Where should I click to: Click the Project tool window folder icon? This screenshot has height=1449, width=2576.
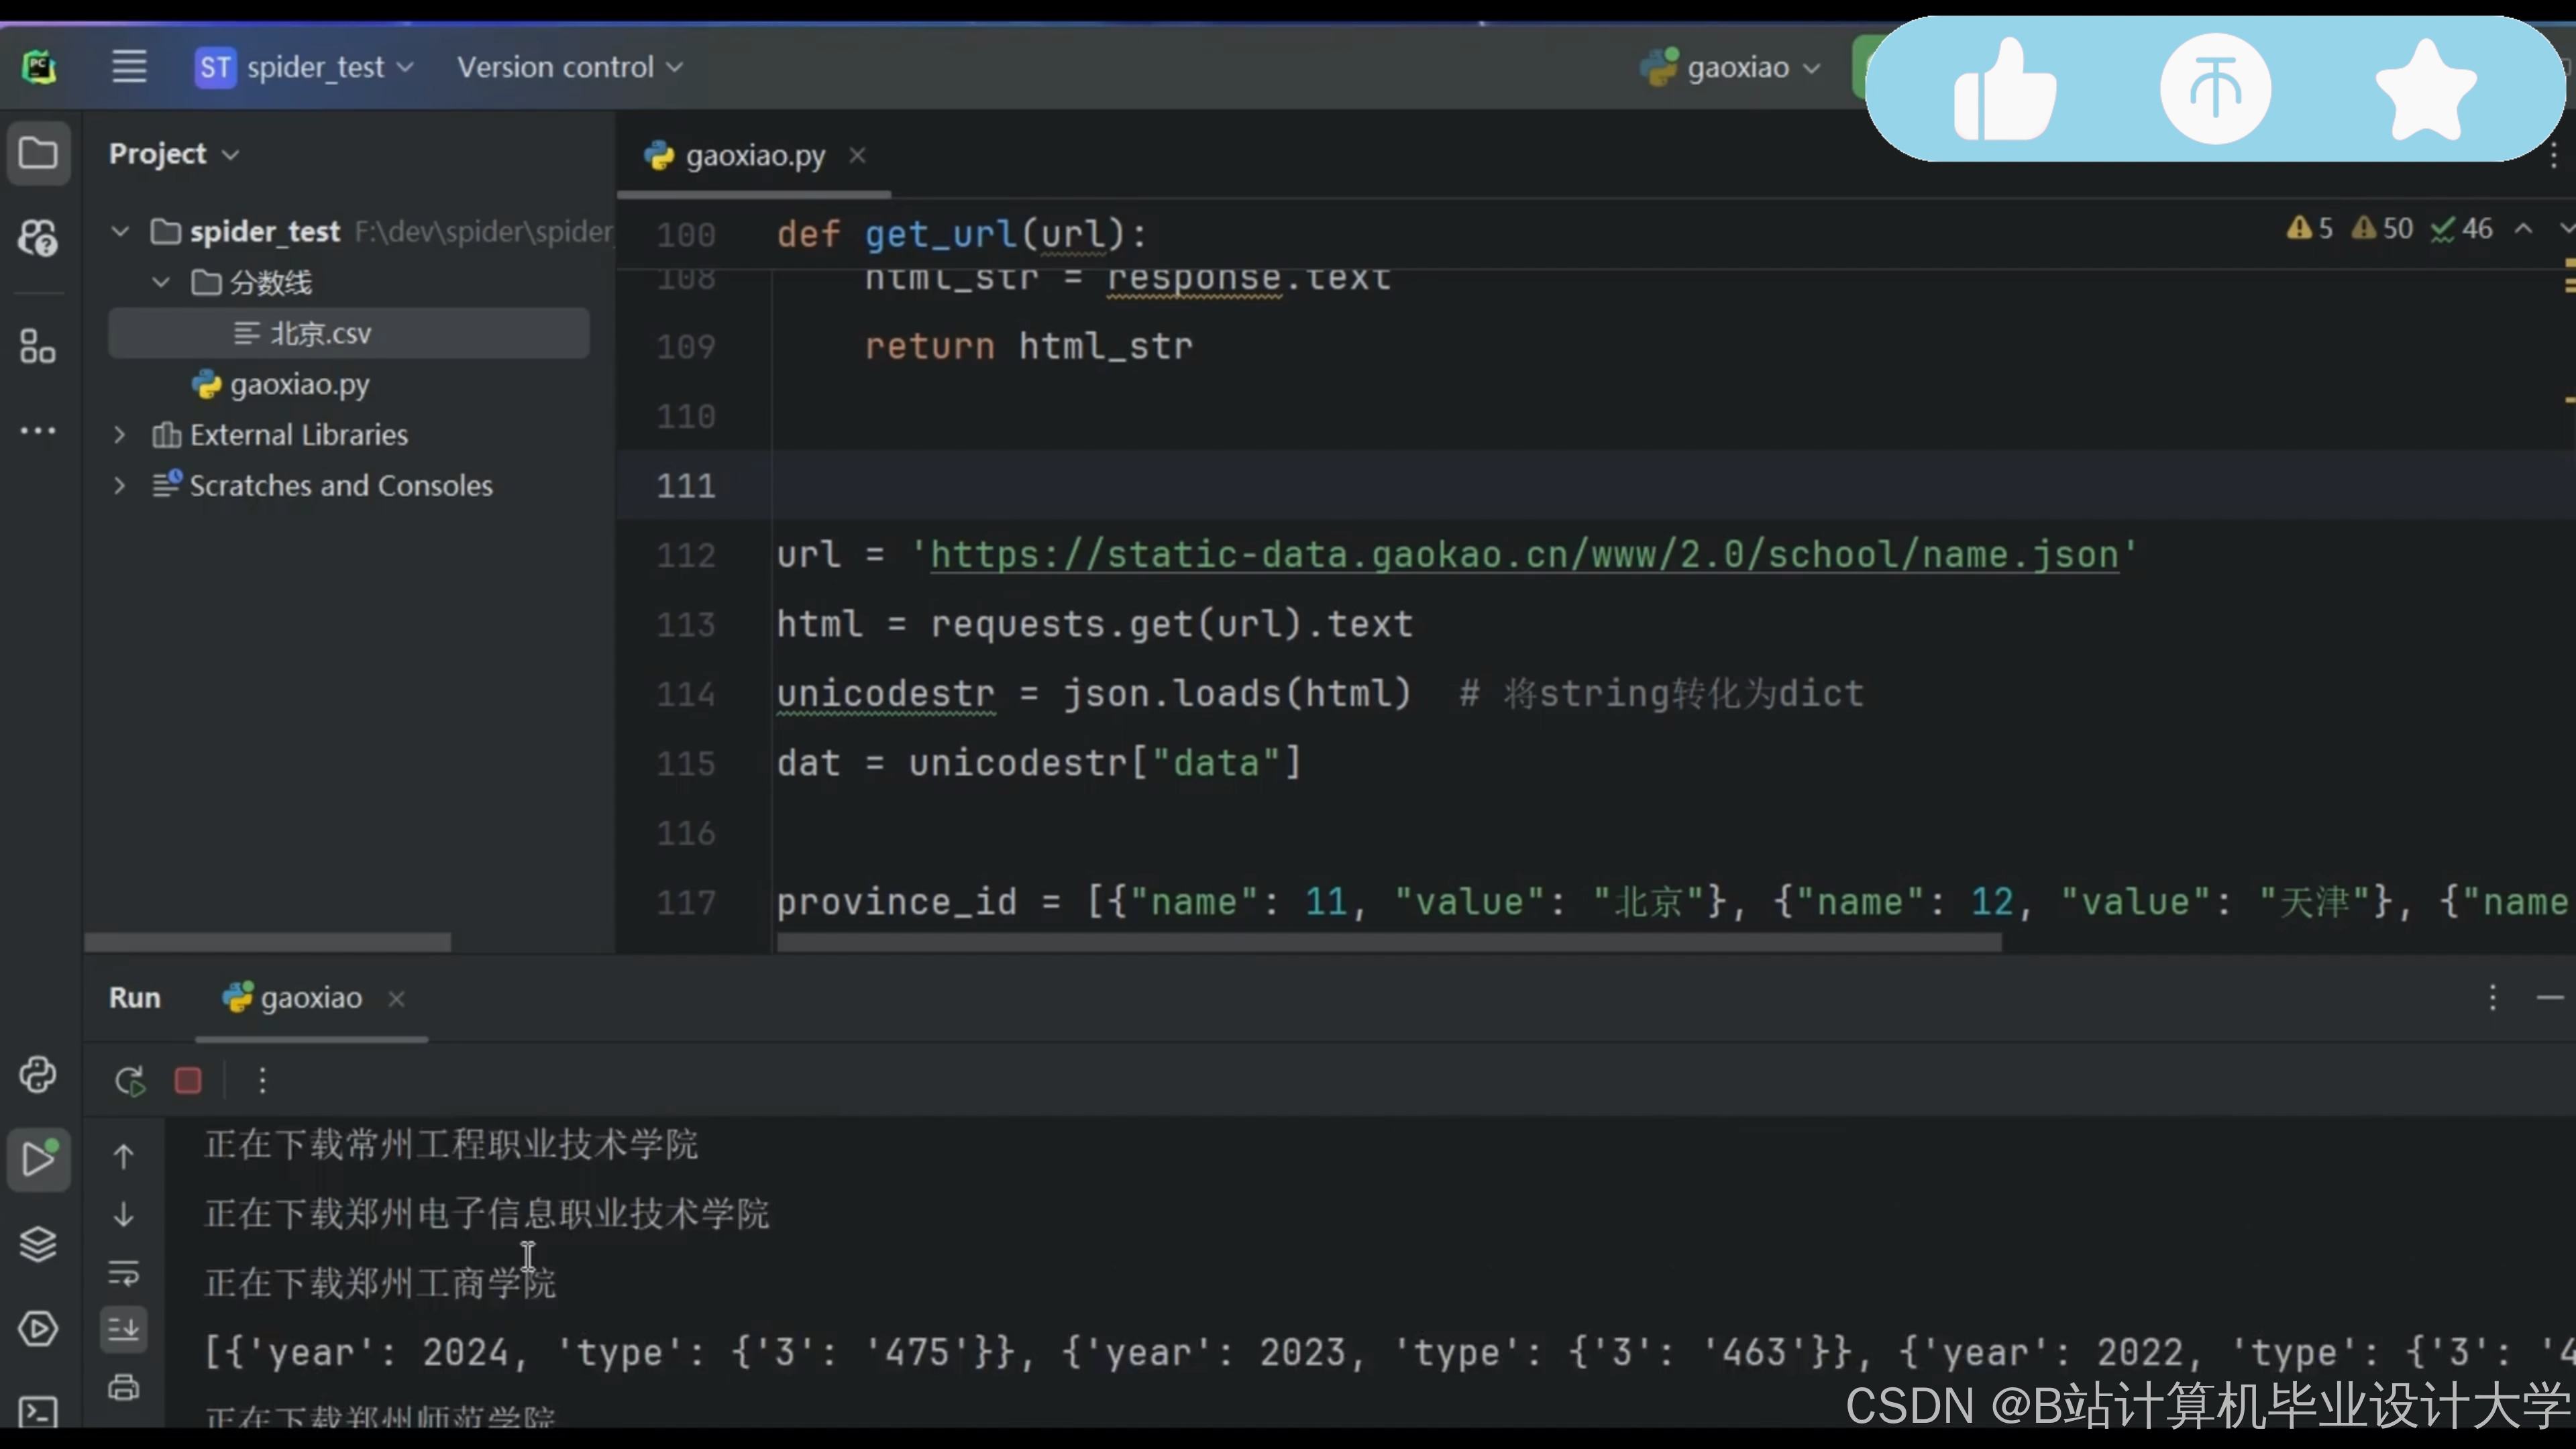(38, 154)
